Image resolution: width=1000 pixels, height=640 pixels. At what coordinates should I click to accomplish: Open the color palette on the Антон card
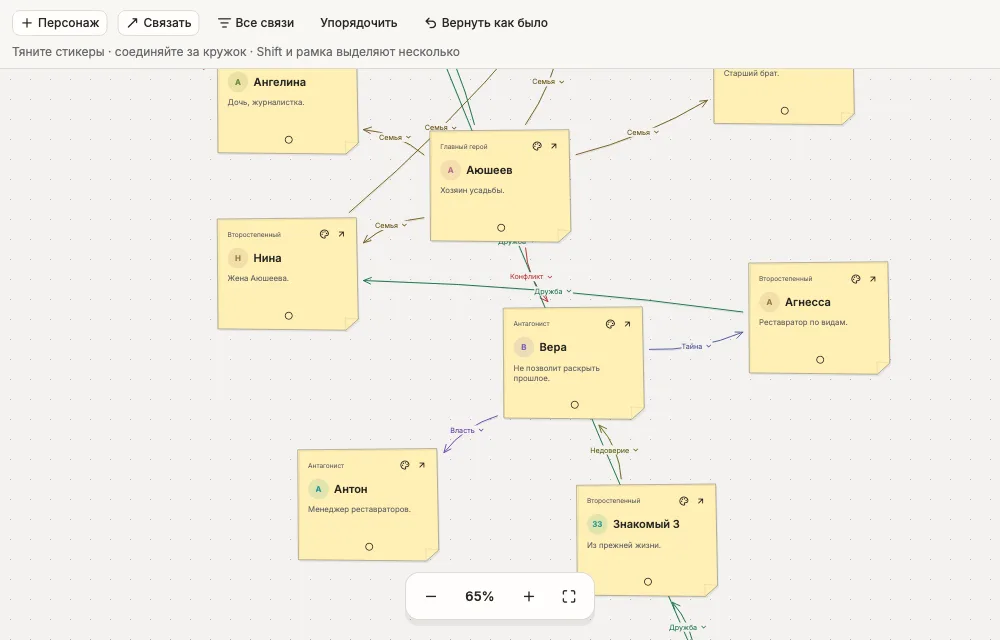tap(404, 465)
